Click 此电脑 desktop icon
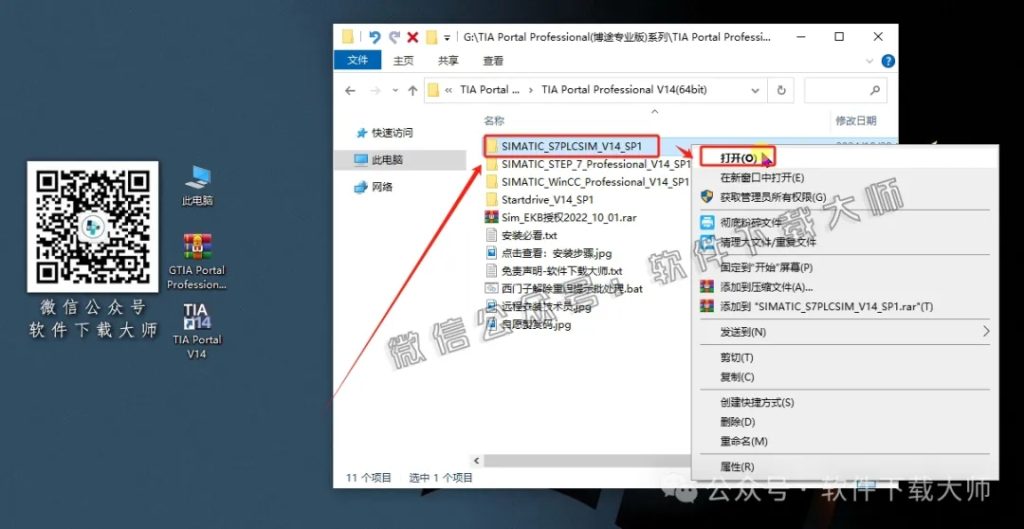Screen dimensions: 1024x529 tap(197, 185)
